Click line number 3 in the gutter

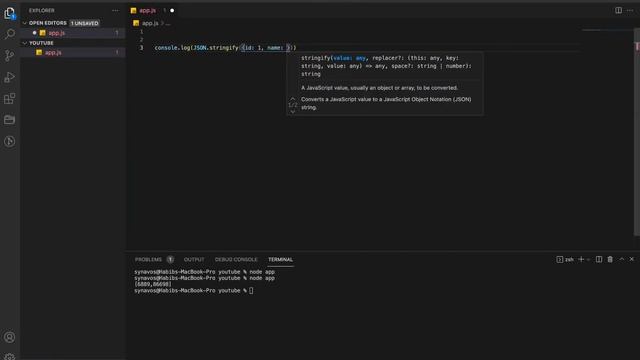142,48
